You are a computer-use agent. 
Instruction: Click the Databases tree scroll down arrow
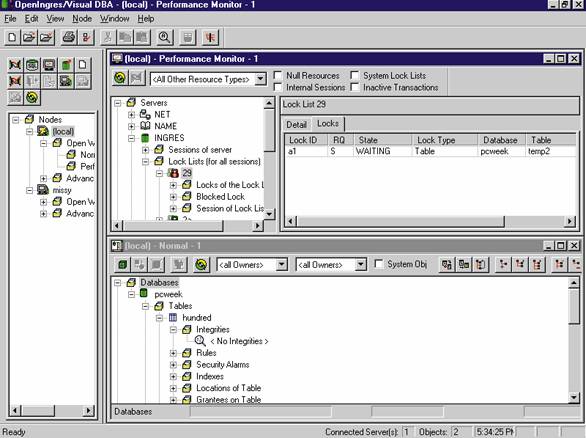[x=573, y=397]
